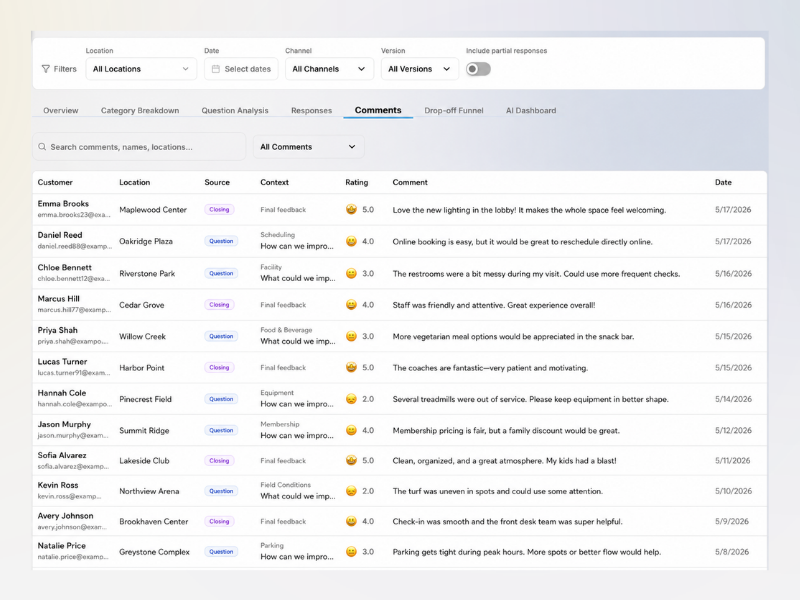Click Lucas Turner's 5.0 rating emoji
Image resolution: width=800 pixels, height=600 pixels.
click(x=351, y=367)
